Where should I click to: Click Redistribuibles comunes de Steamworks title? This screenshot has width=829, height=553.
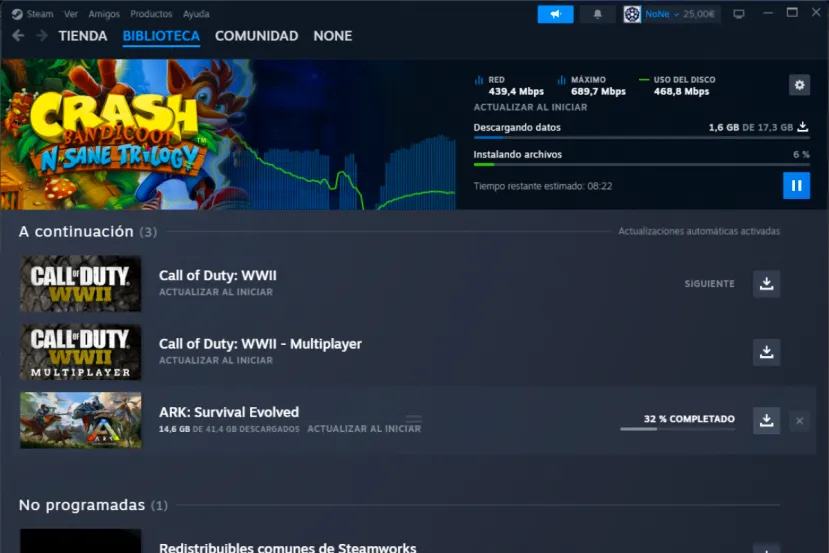point(288,547)
